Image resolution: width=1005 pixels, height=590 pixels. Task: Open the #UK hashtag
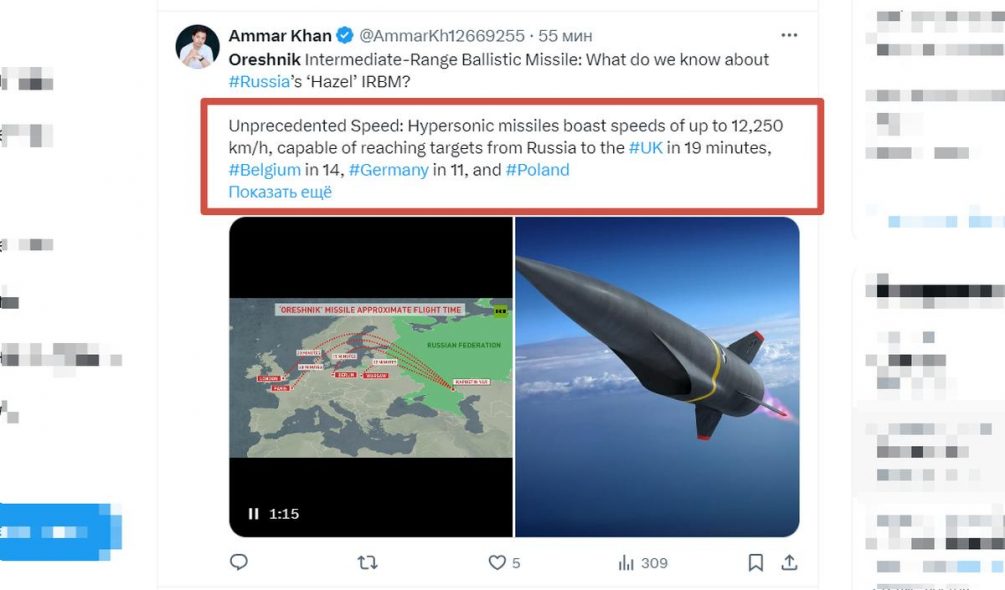click(x=646, y=148)
